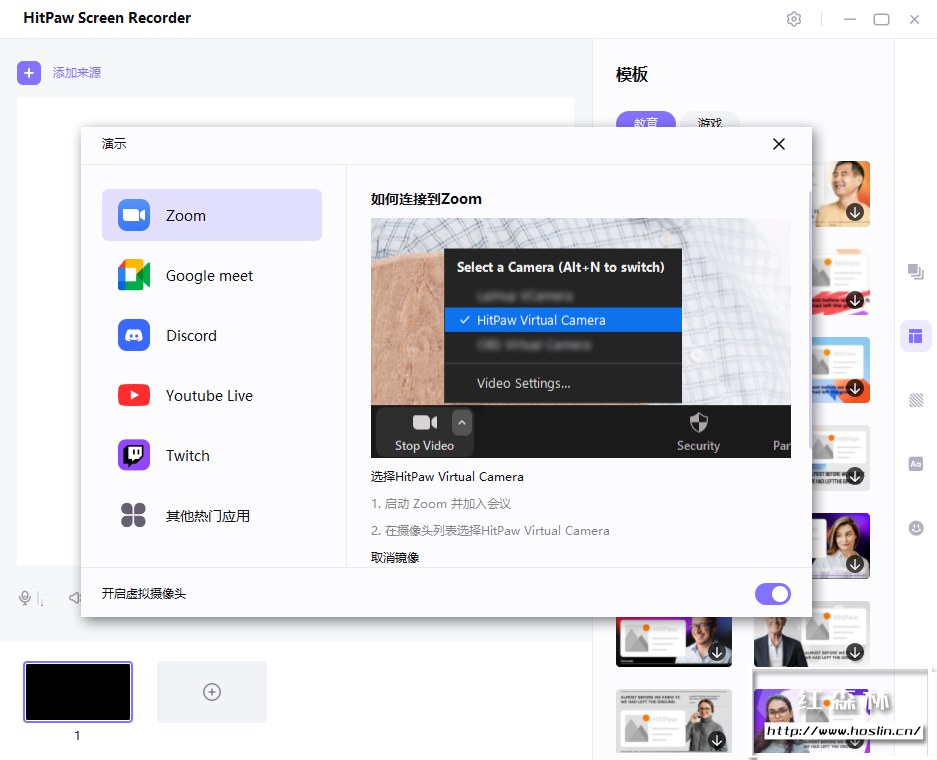Image resolution: width=937 pixels, height=760 pixels.
Task: Click the Google meet logo icon
Action: [x=134, y=275]
